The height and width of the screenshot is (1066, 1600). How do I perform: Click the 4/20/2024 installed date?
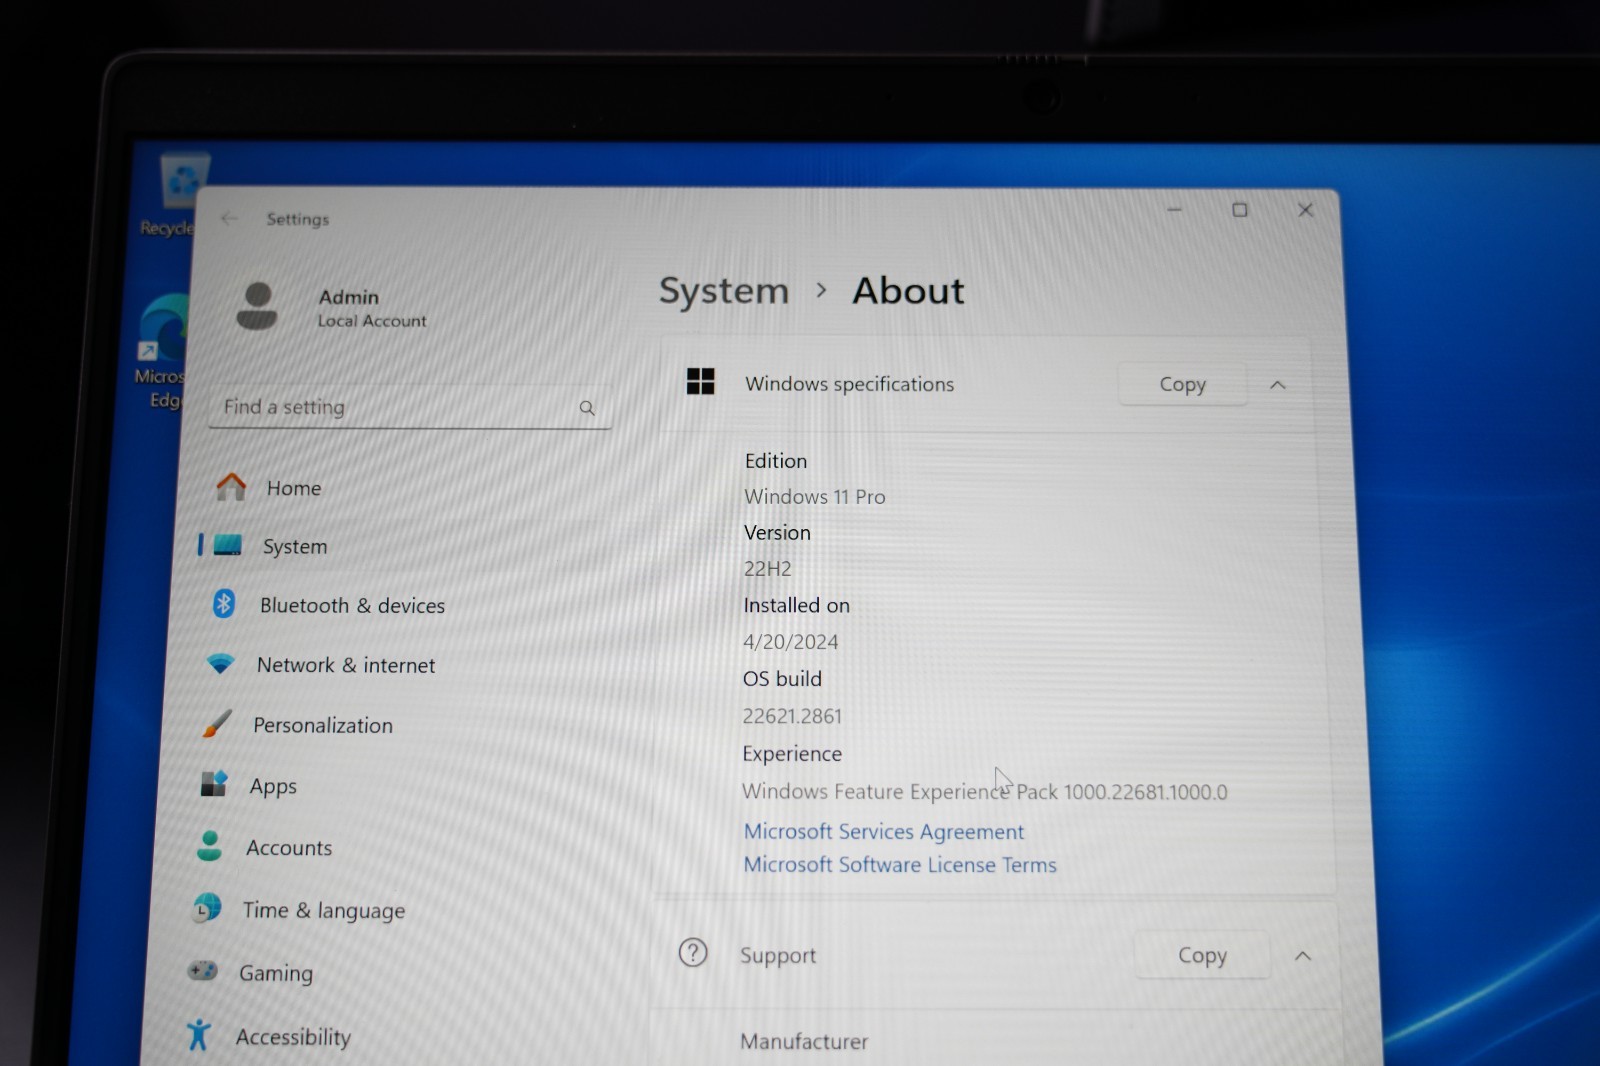790,642
